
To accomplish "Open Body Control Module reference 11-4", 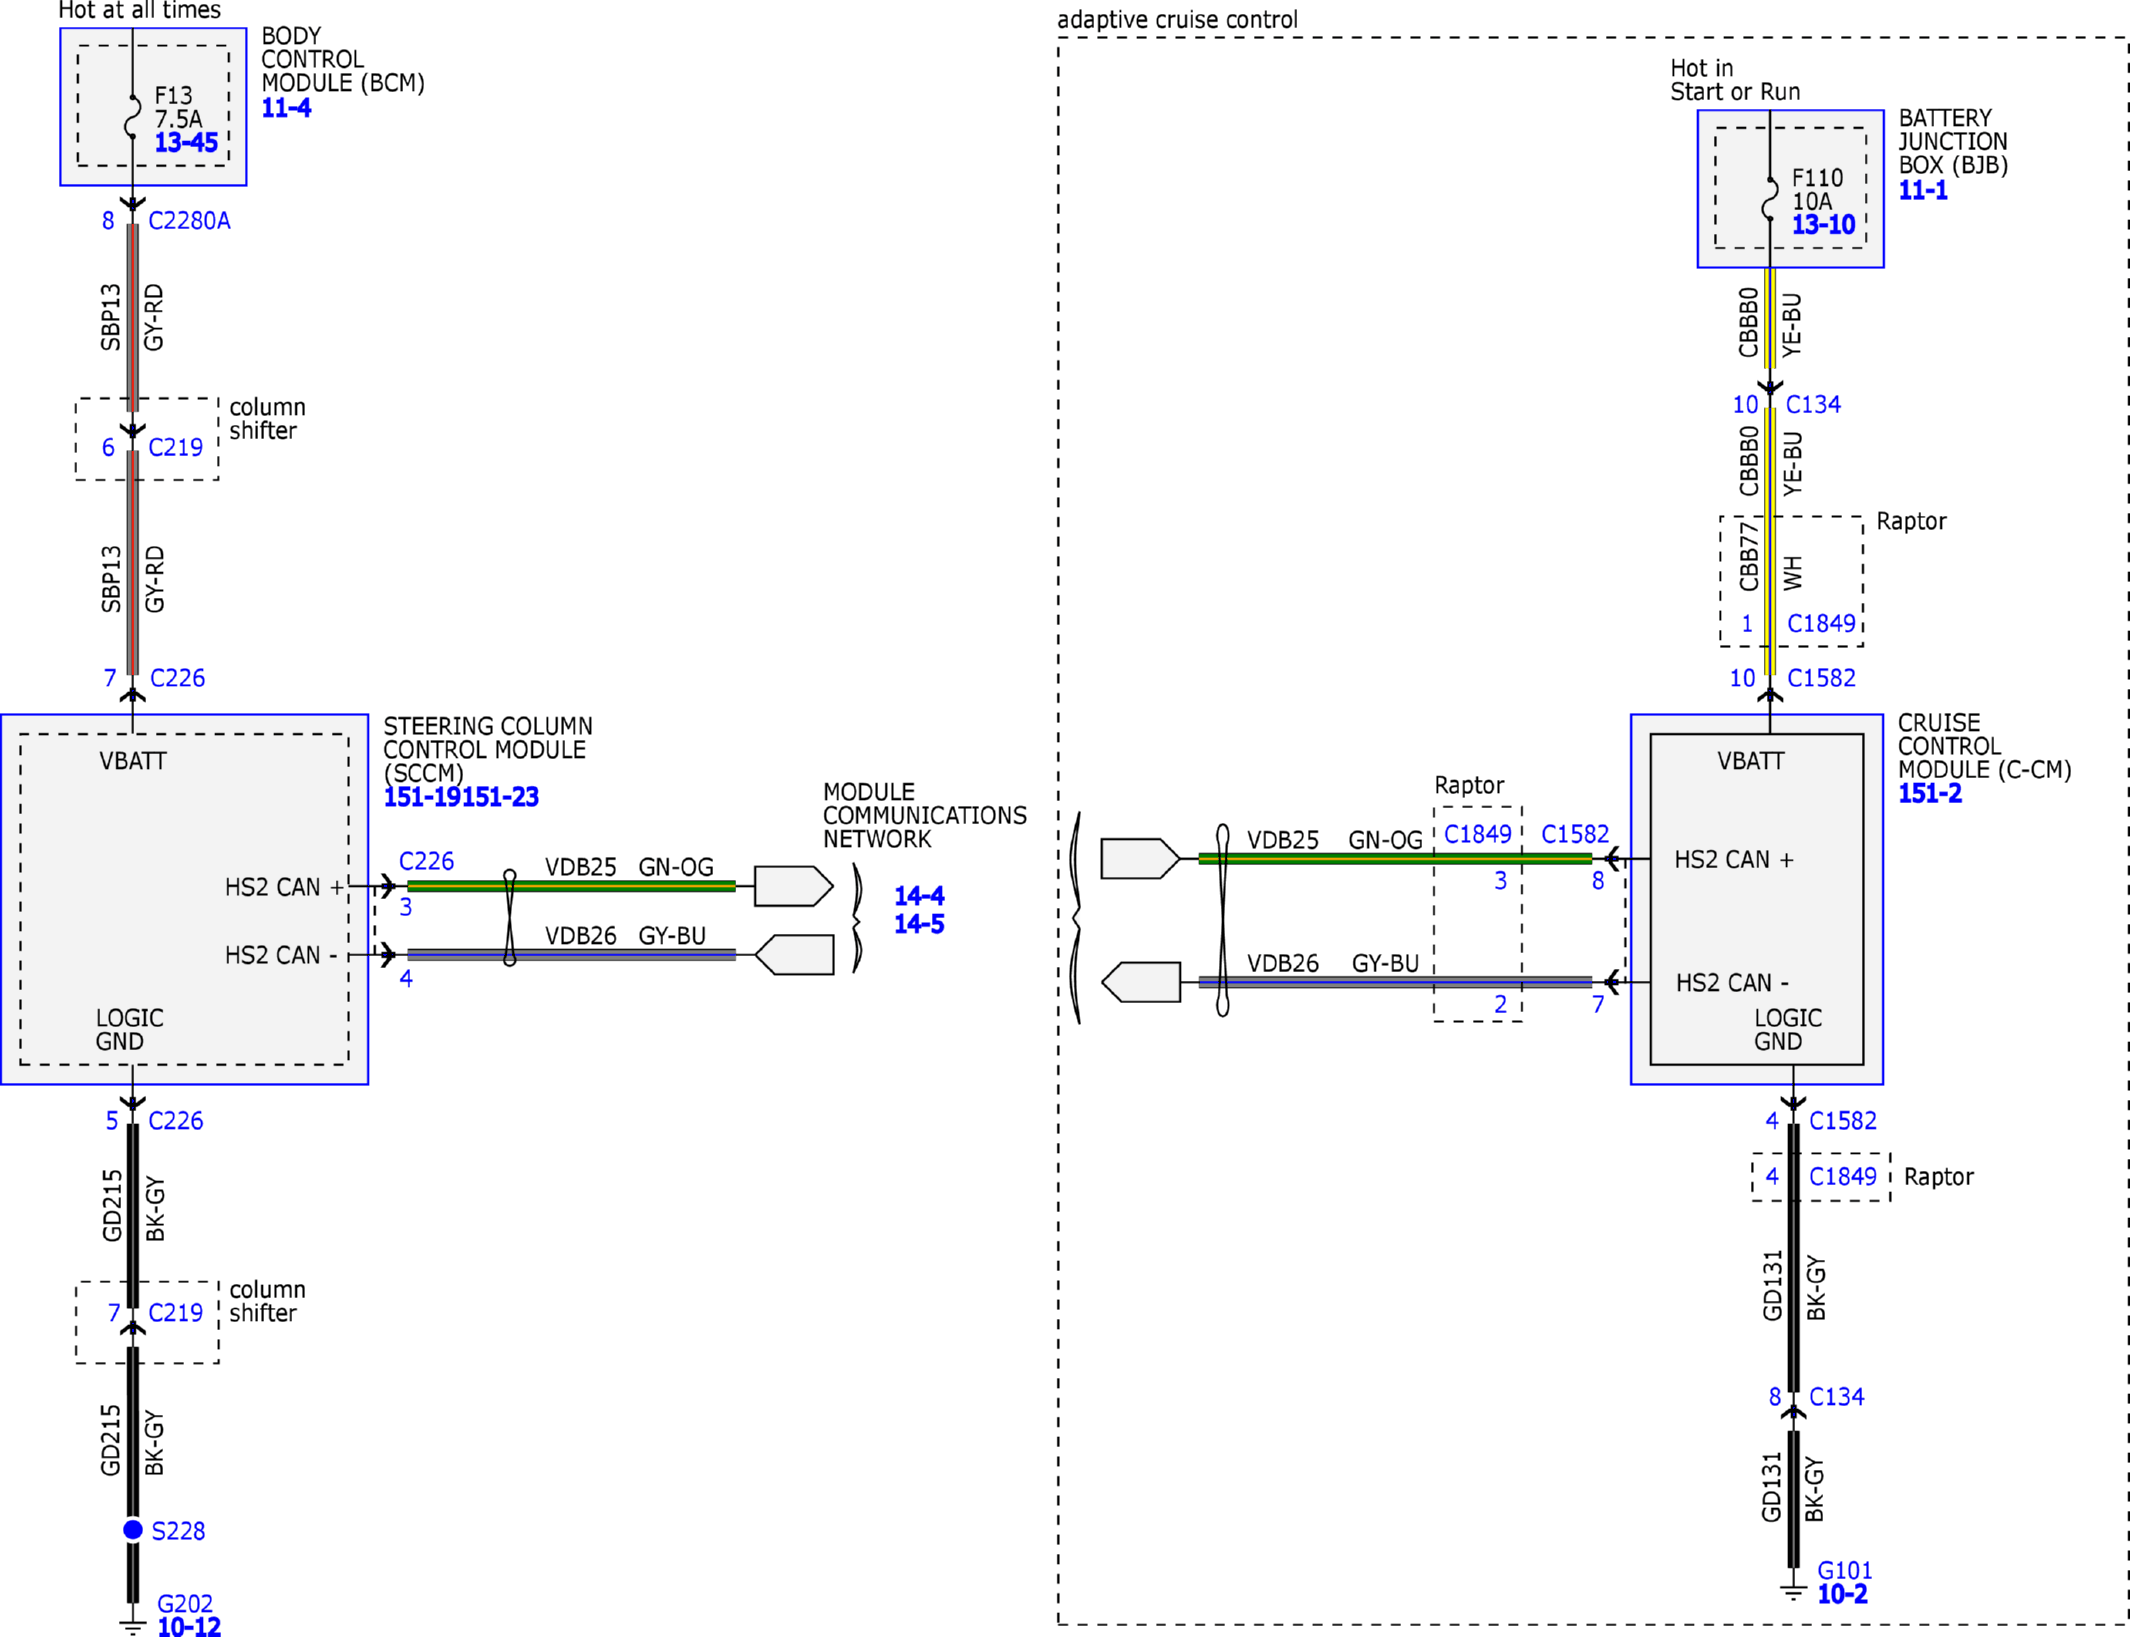I will [286, 108].
